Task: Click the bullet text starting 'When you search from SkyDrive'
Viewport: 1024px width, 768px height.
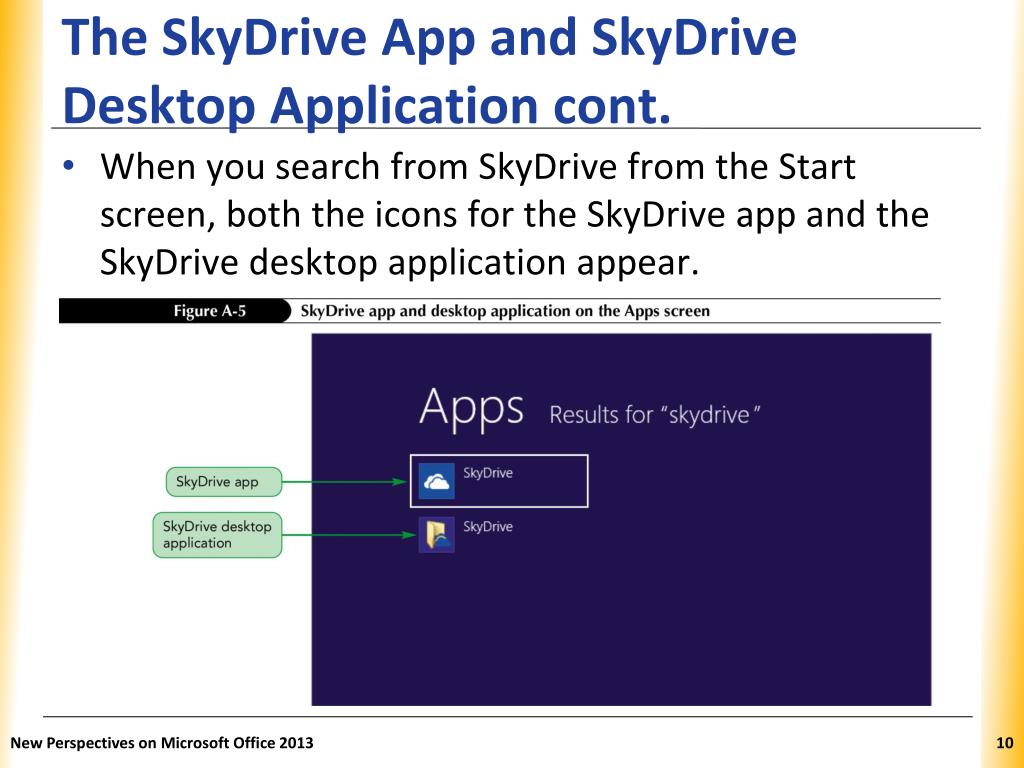Action: (x=513, y=214)
